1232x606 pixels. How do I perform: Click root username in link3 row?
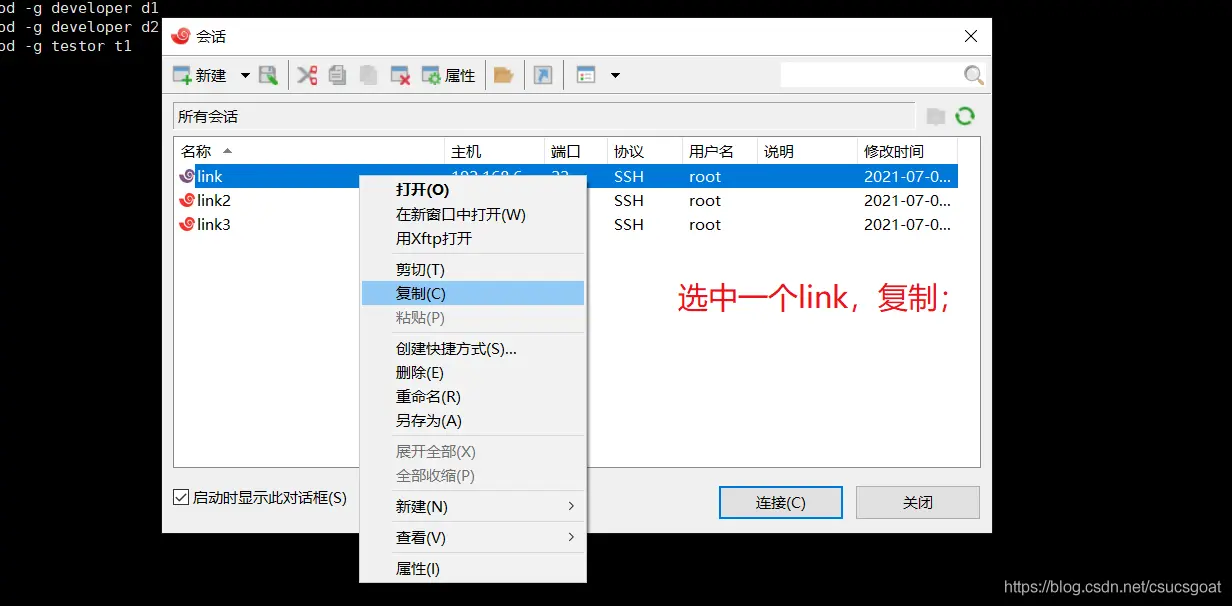pyautogui.click(x=705, y=224)
